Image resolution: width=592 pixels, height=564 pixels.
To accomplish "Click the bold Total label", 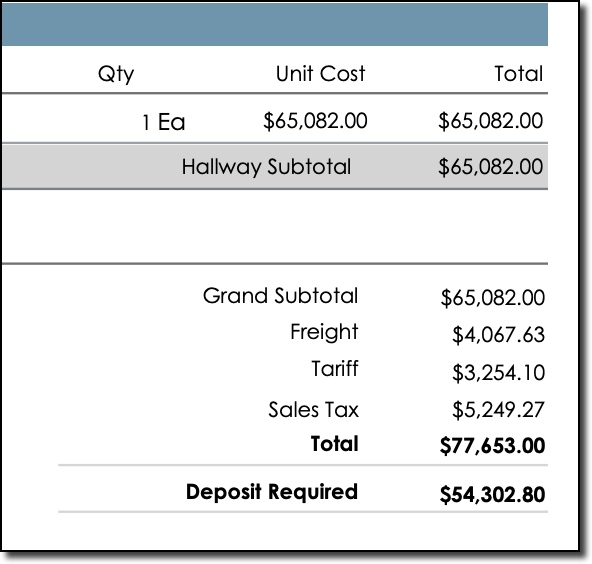I will (x=335, y=444).
